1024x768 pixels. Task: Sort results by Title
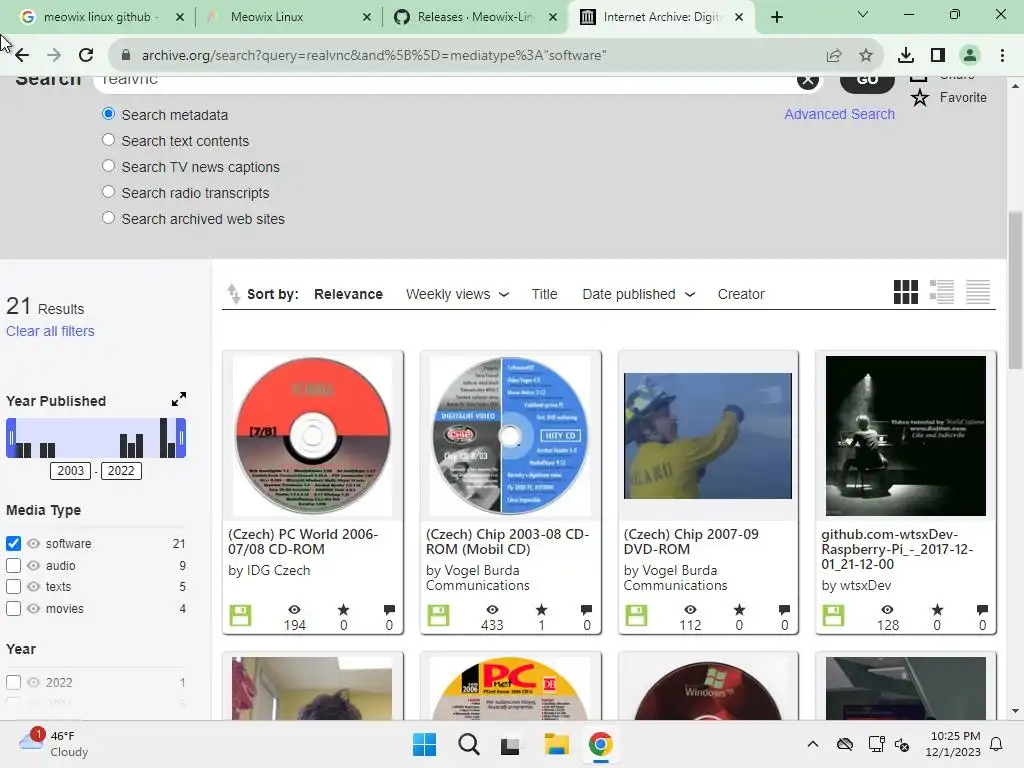tap(544, 295)
